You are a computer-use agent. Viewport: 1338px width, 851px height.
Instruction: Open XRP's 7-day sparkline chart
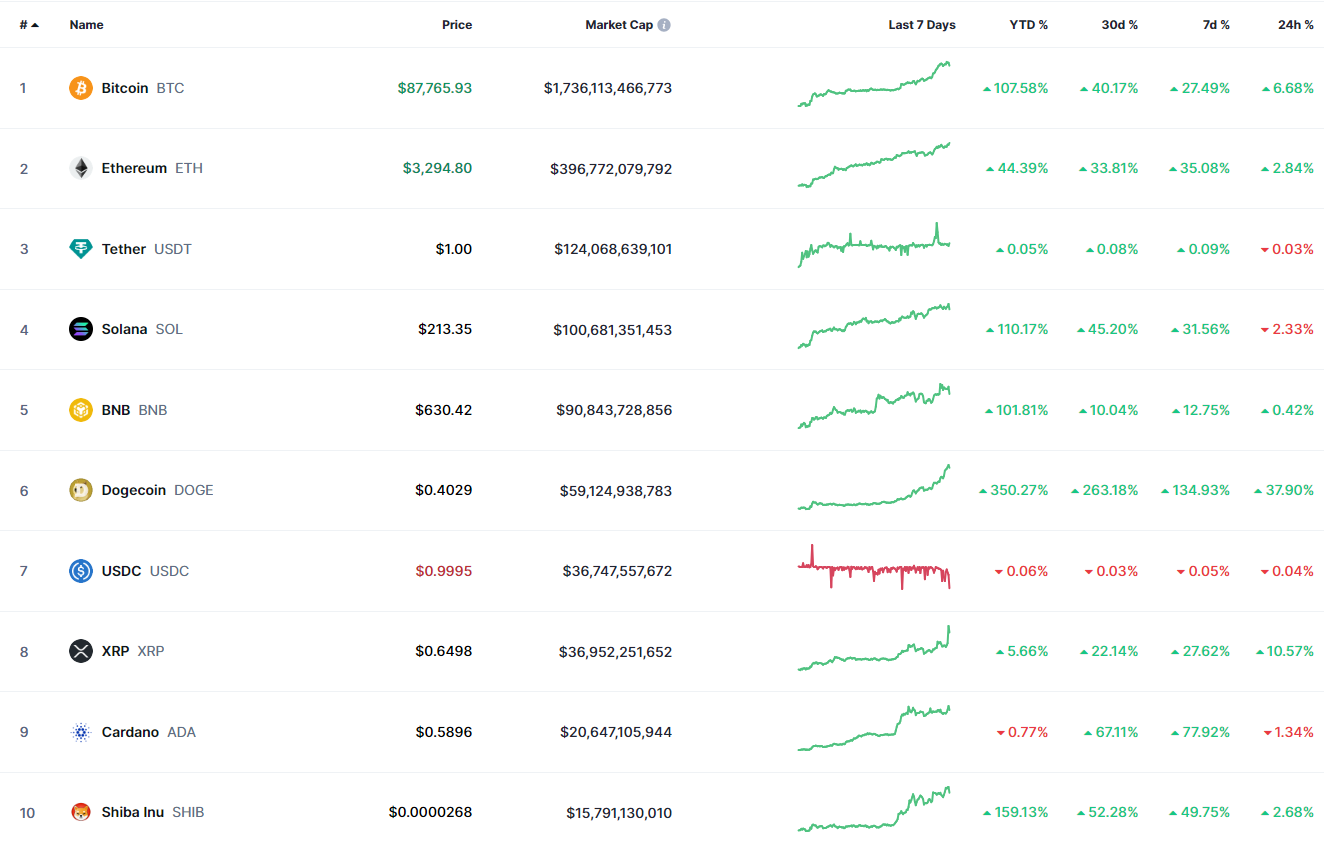[874, 648]
